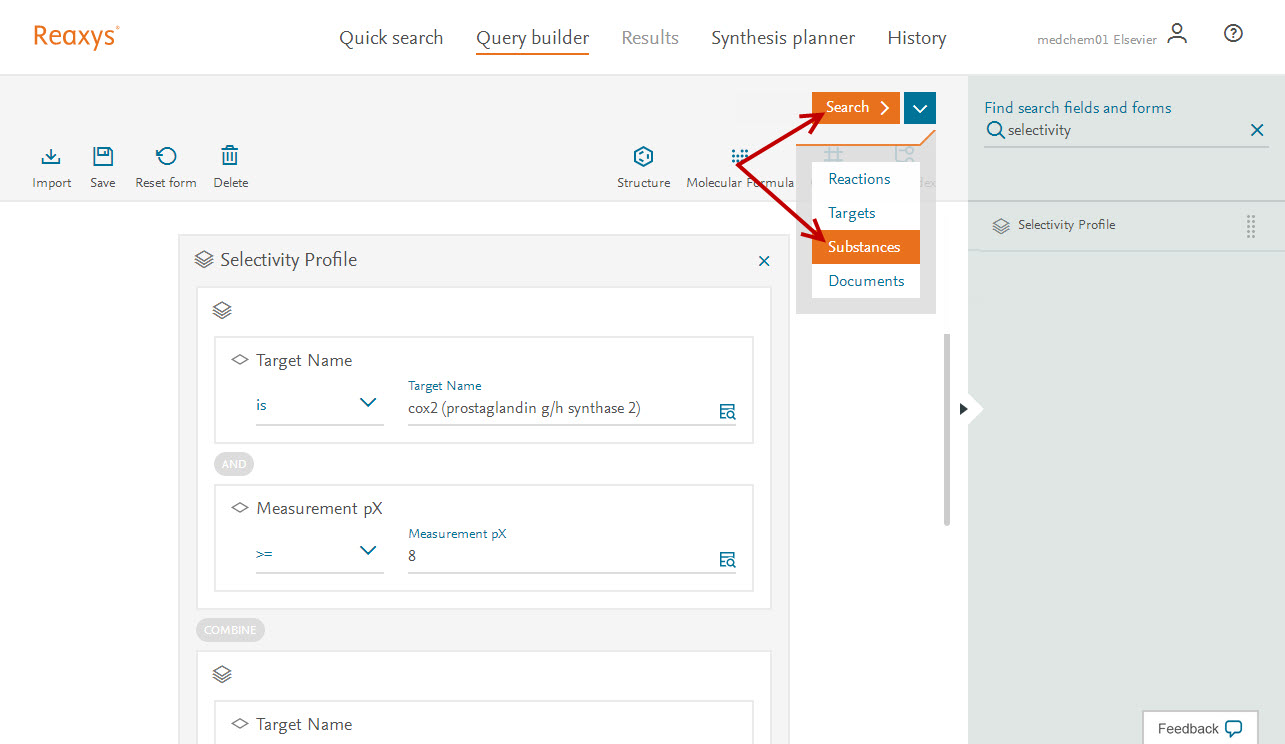Open the help question mark icon
This screenshot has width=1285, height=744.
tap(1233, 34)
